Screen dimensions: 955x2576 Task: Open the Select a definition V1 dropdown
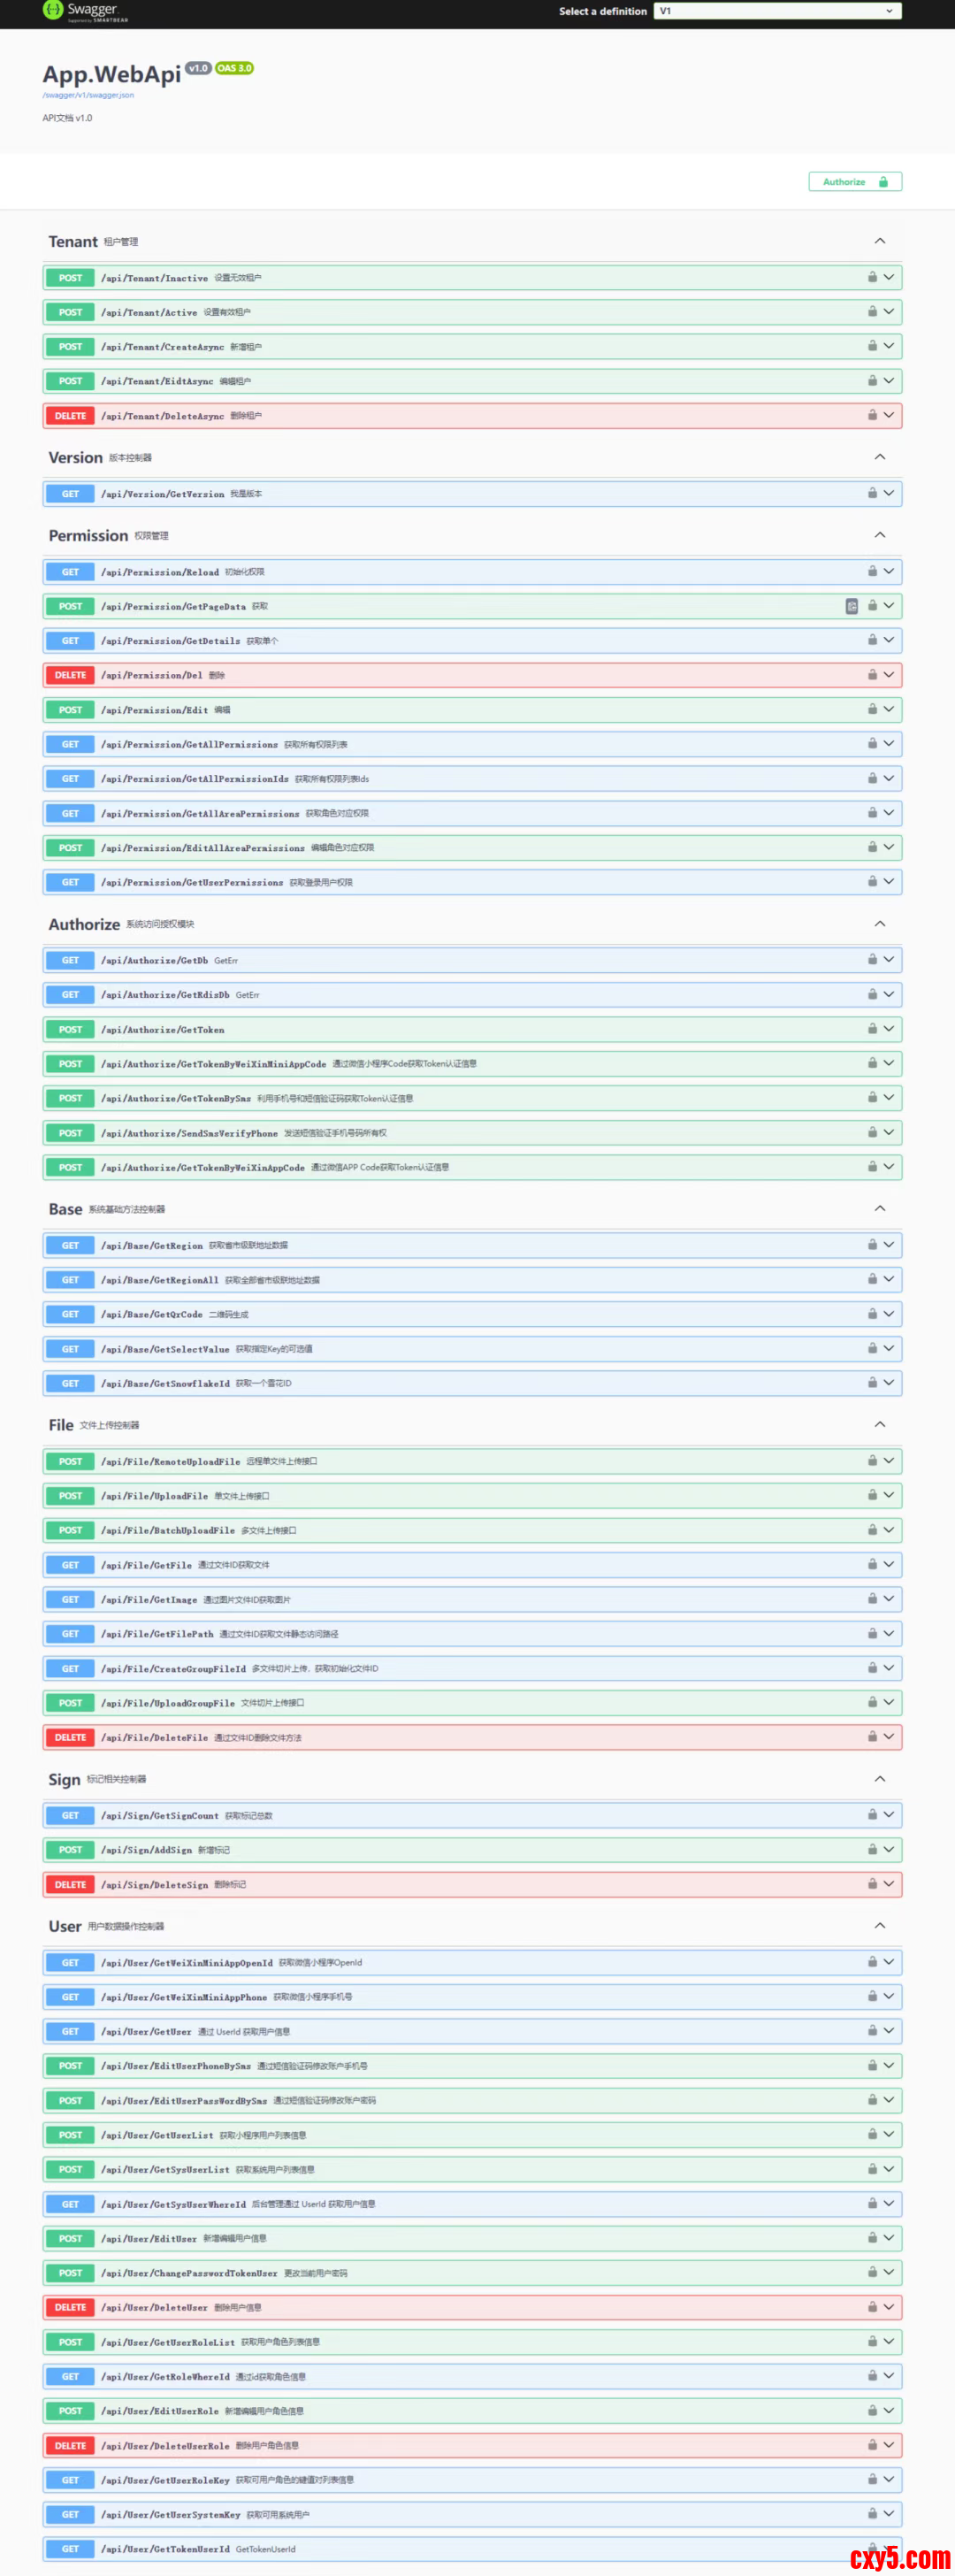[x=777, y=11]
